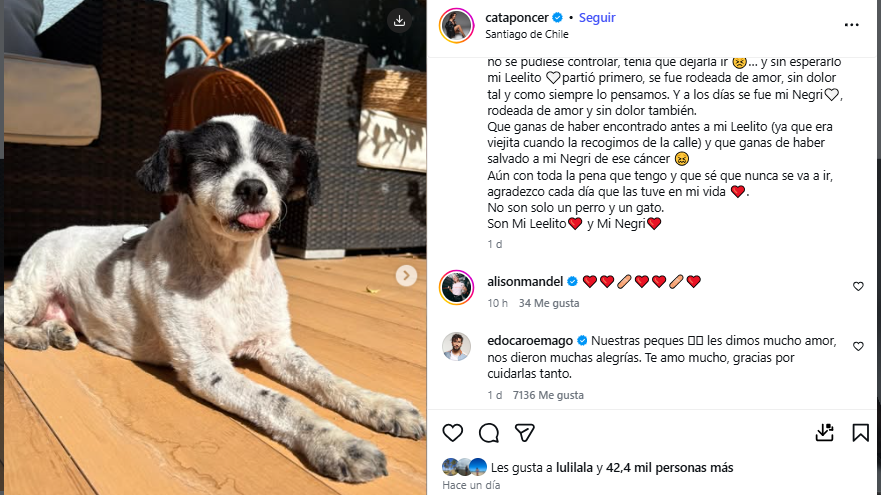Save post with bookmark icon
881x495 pixels.
[860, 433]
